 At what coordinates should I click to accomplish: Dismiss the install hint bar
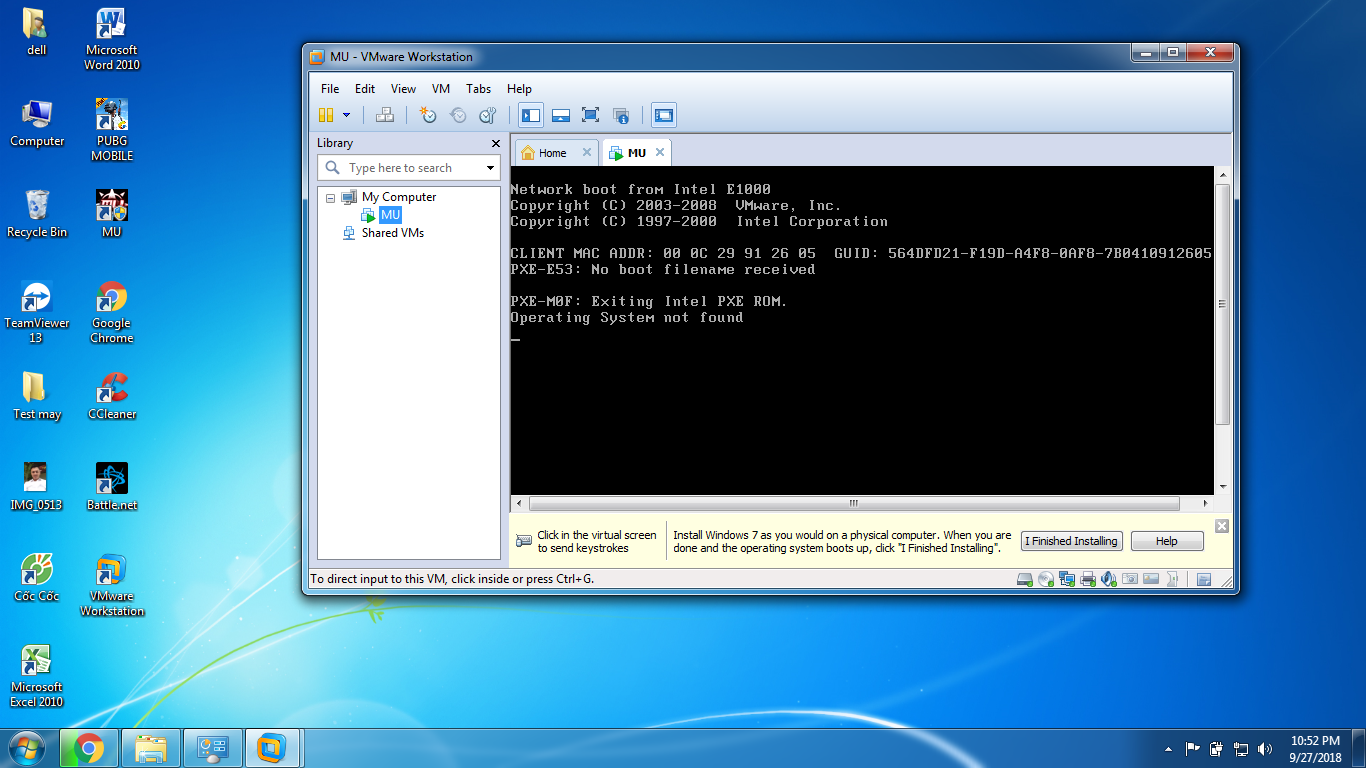pyautogui.click(x=1221, y=526)
